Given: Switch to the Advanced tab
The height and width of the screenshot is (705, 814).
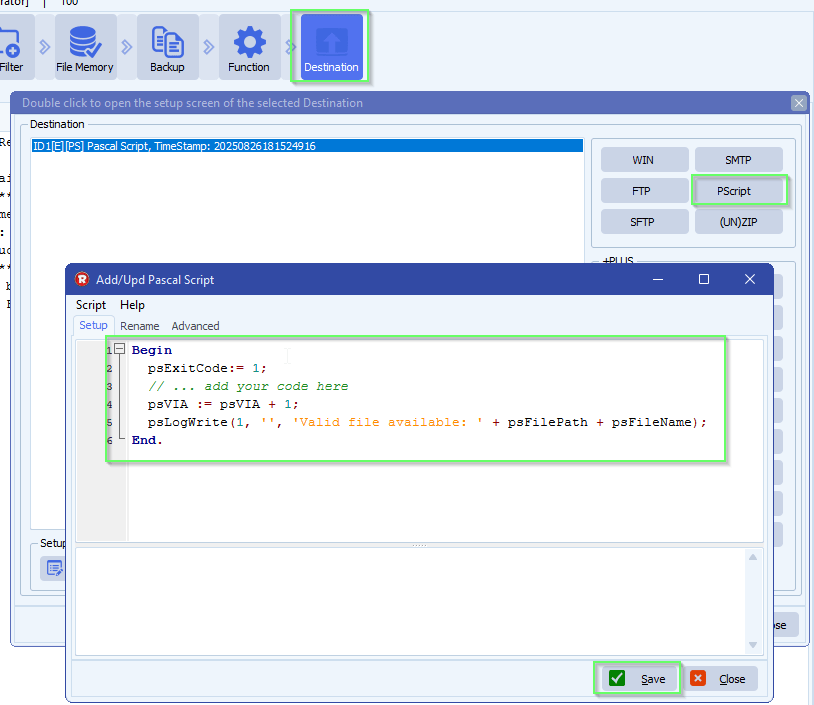Looking at the screenshot, I should 195,326.
